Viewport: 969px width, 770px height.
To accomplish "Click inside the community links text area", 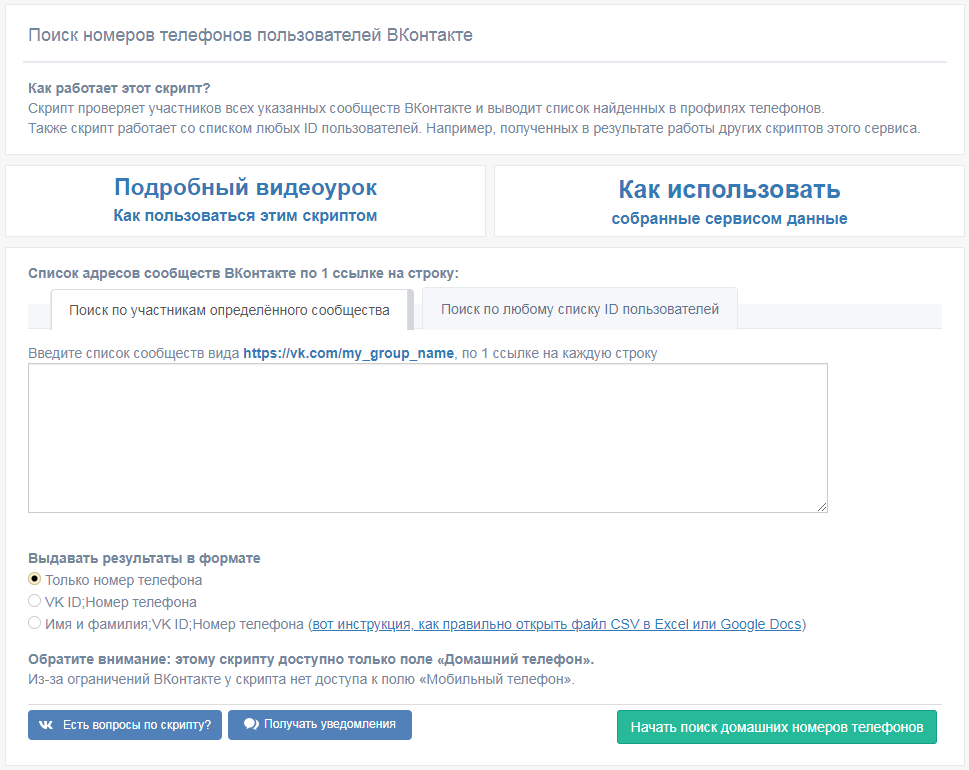I will pyautogui.click(x=427, y=438).
